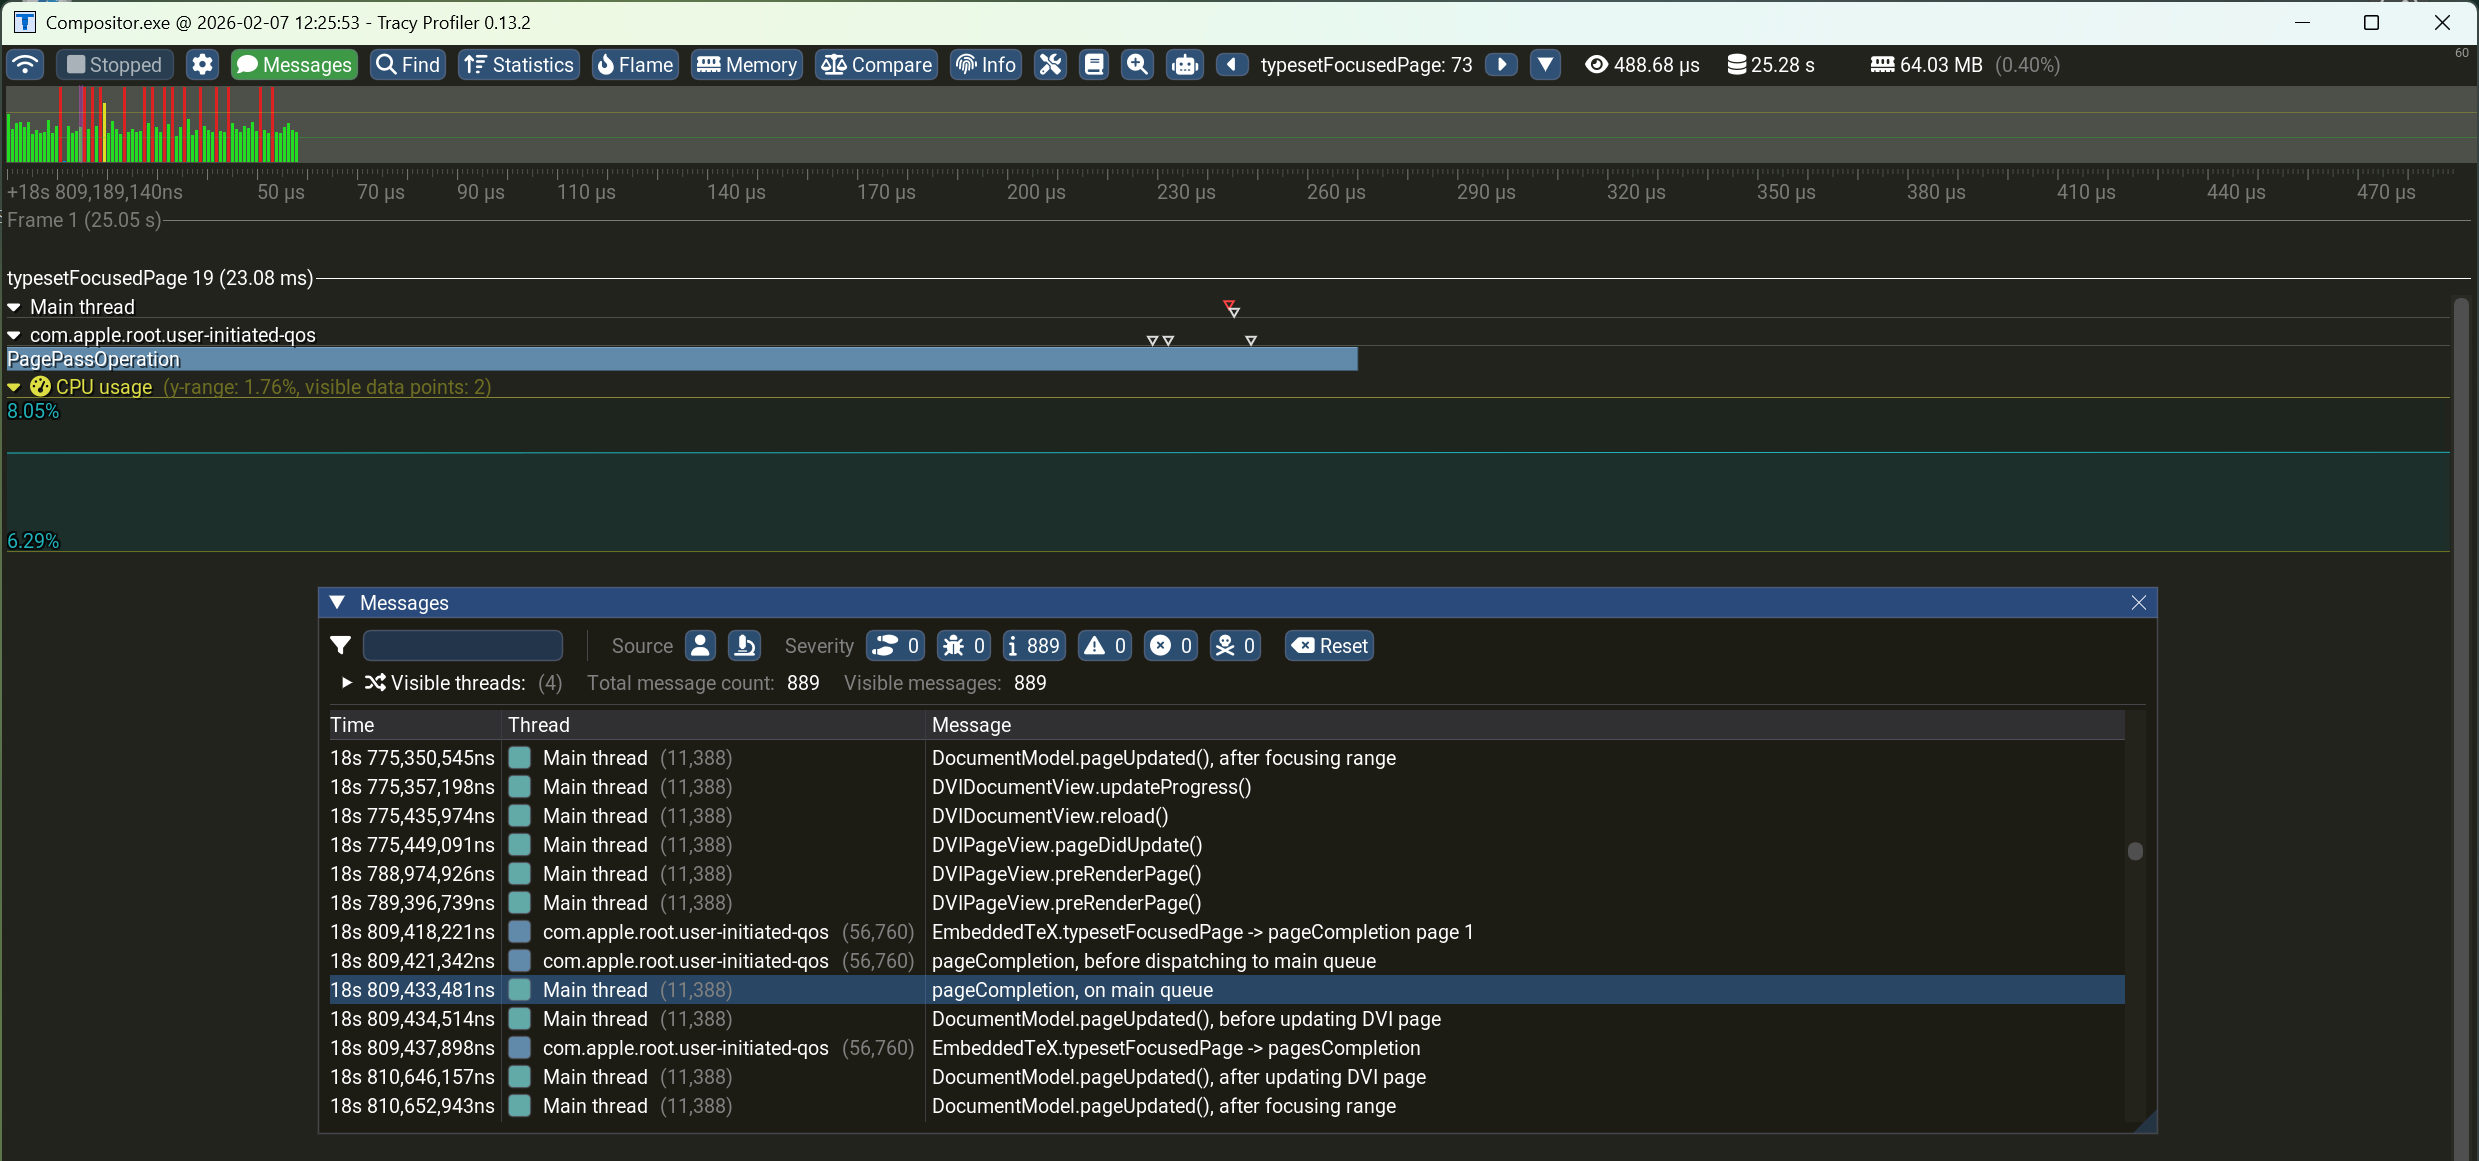Toggle info severity filter showing 889
The width and height of the screenshot is (2479, 1161).
[x=1033, y=646]
